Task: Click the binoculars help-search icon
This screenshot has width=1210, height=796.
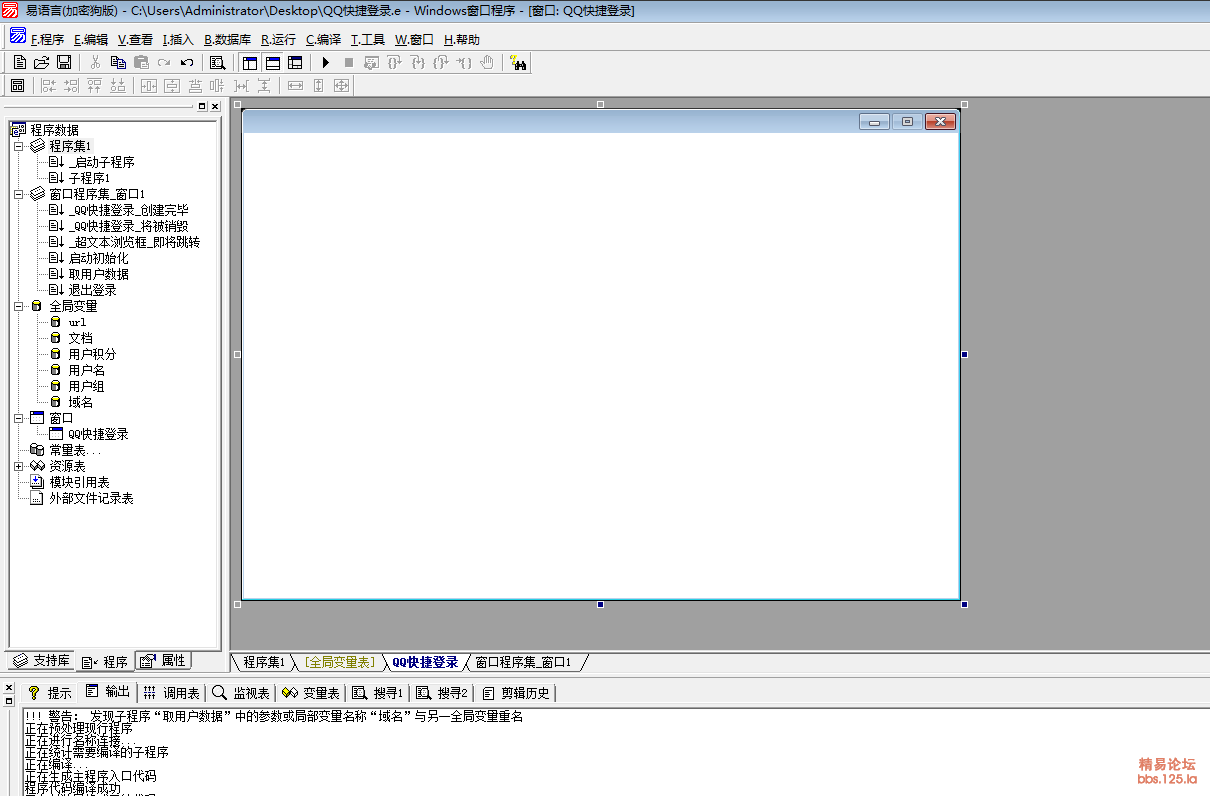Action: [518, 63]
